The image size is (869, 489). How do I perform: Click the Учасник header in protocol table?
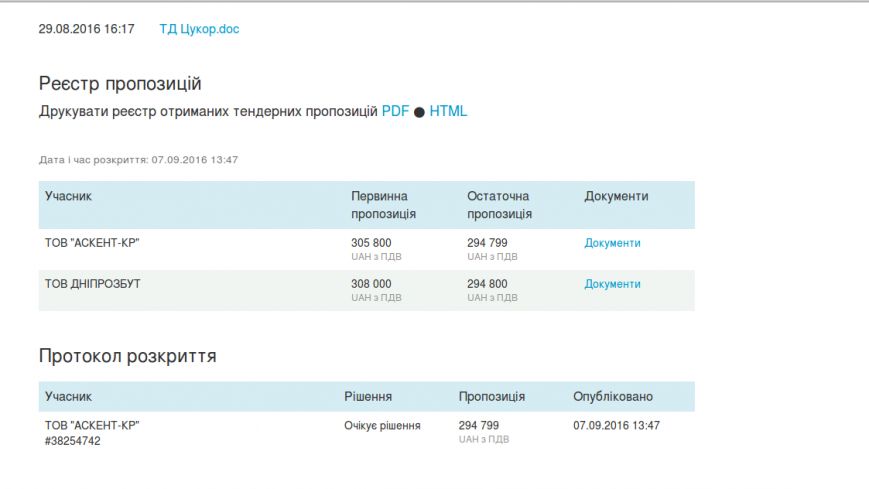68,396
